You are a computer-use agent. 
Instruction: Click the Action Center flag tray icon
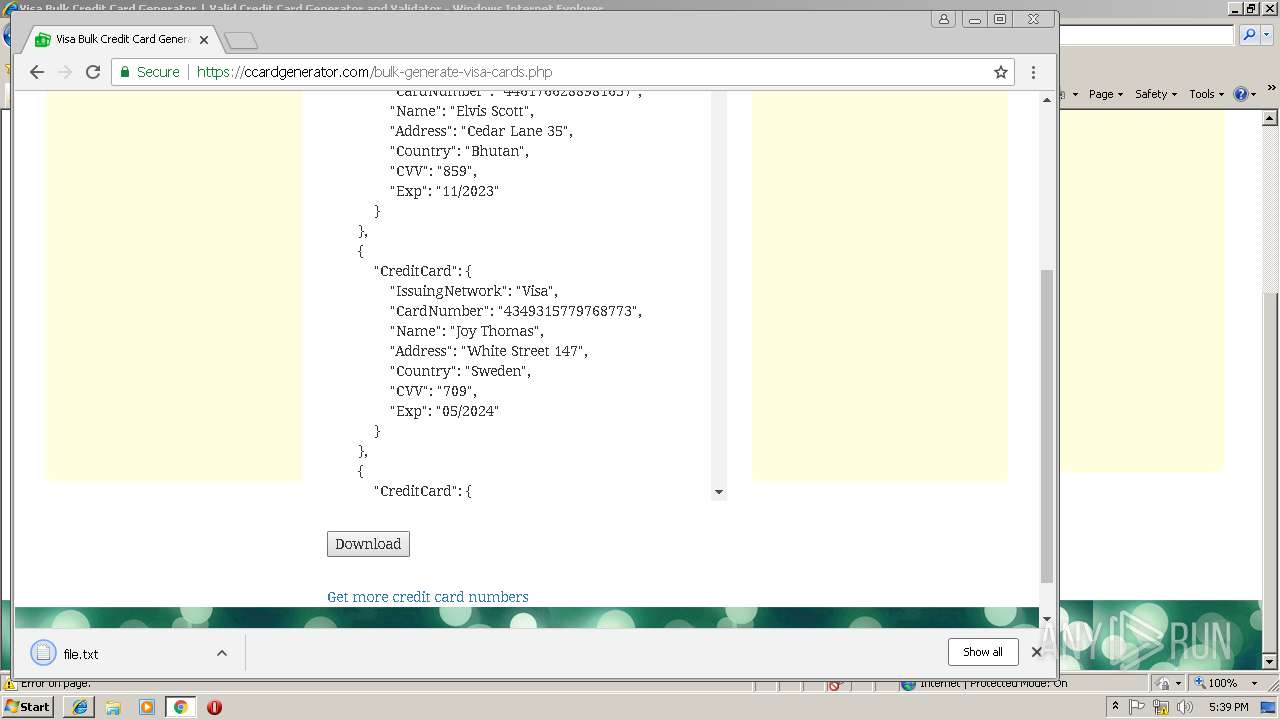[1137, 707]
